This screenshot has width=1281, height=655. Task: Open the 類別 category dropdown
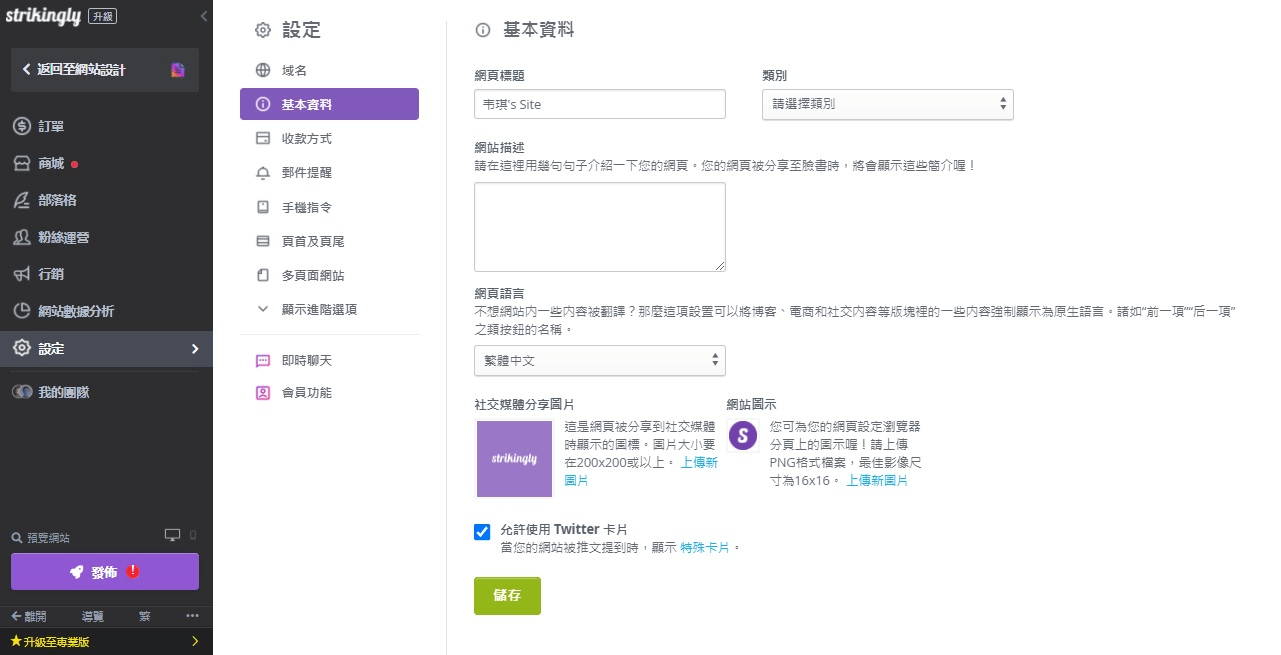point(887,104)
